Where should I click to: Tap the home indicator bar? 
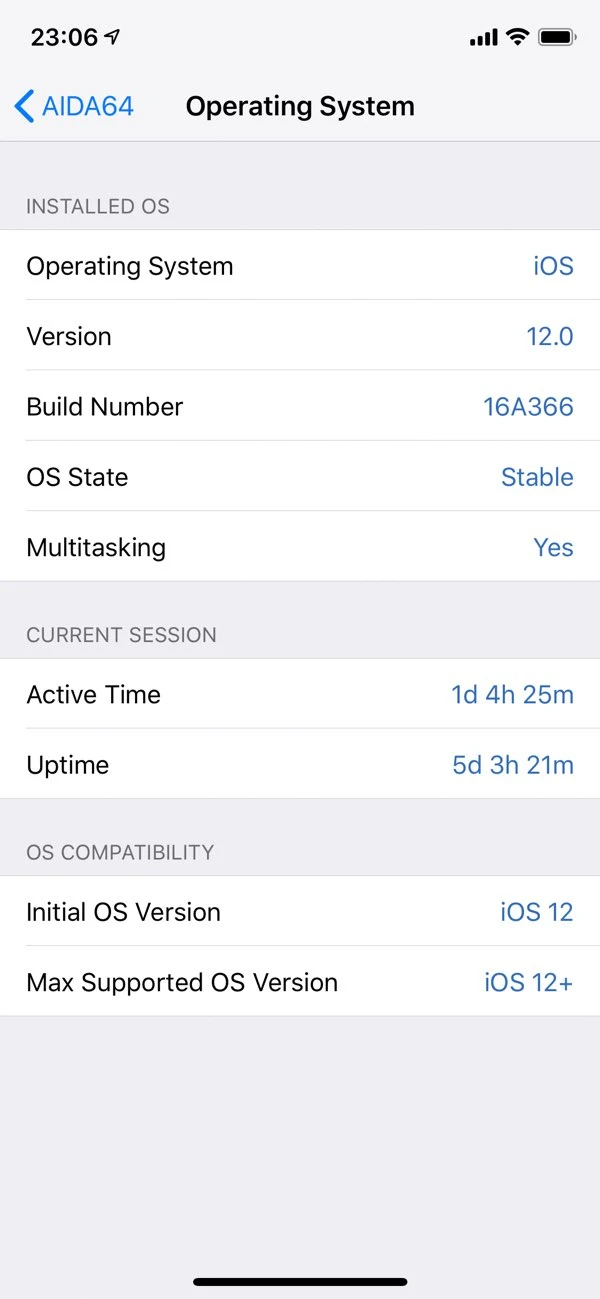[x=300, y=1281]
